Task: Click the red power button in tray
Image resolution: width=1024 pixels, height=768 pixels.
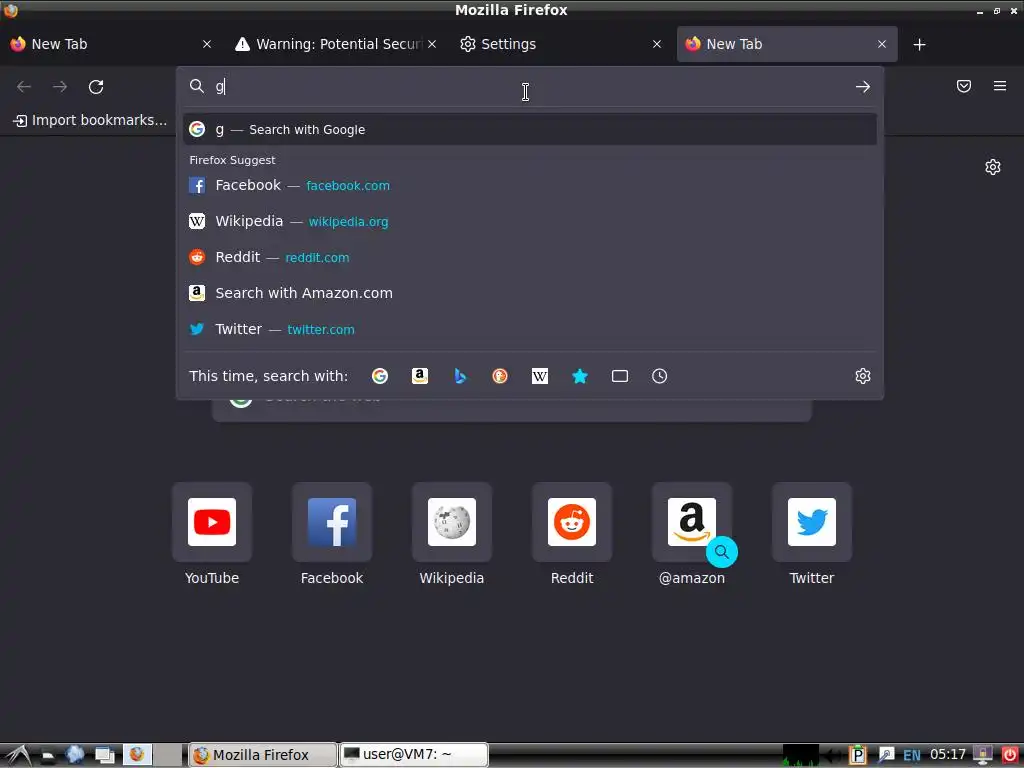Action: pos(1010,755)
